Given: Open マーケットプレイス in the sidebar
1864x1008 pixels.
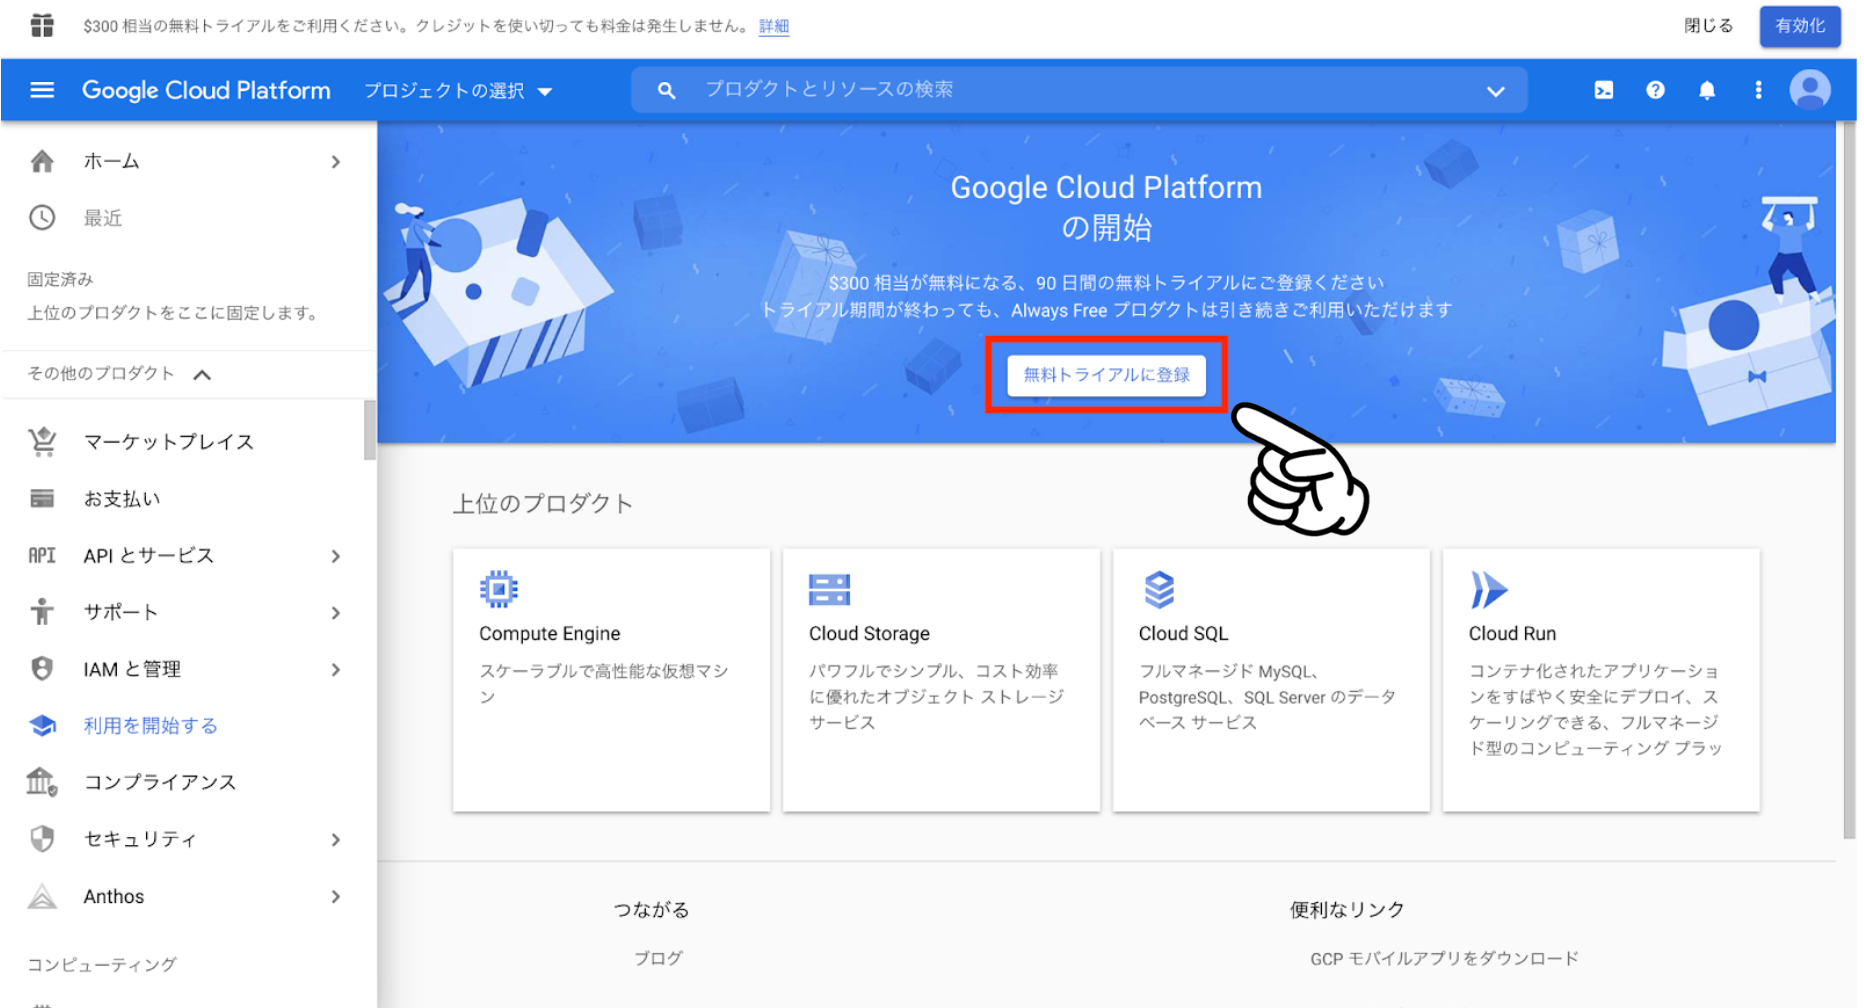Looking at the screenshot, I should (168, 441).
